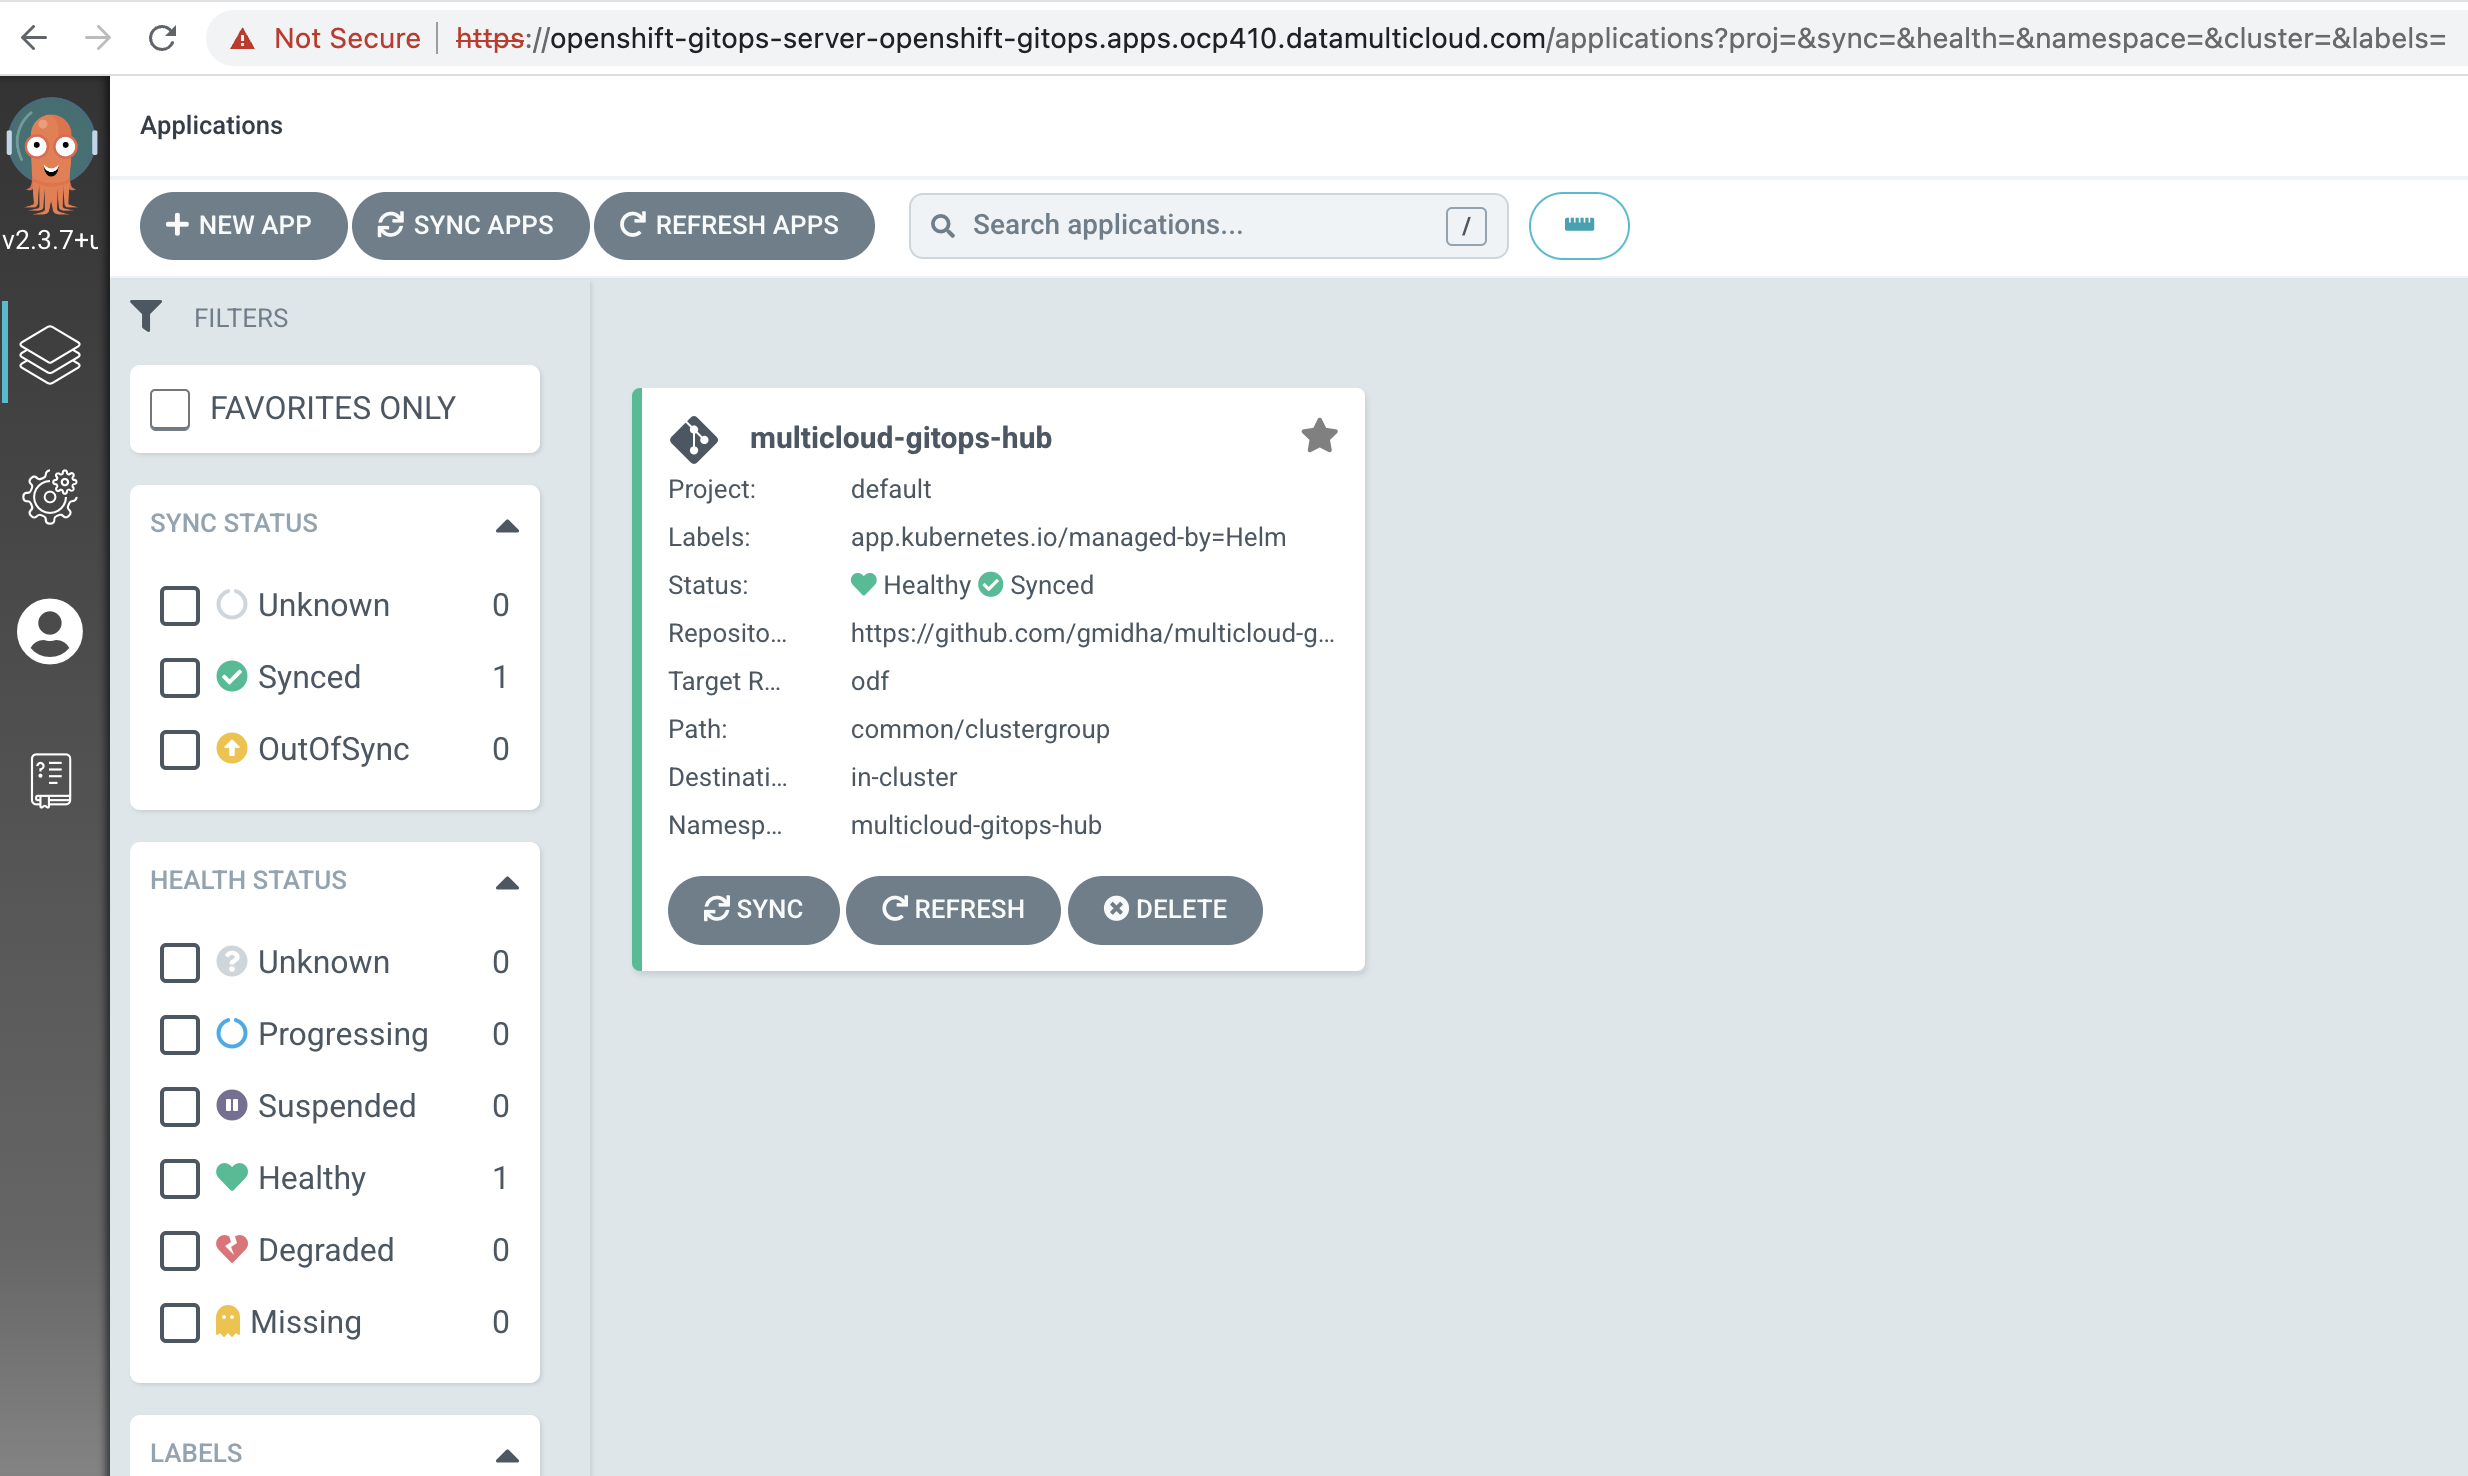Click the Sync Apps button
This screenshot has width=2468, height=1476.
(x=470, y=225)
